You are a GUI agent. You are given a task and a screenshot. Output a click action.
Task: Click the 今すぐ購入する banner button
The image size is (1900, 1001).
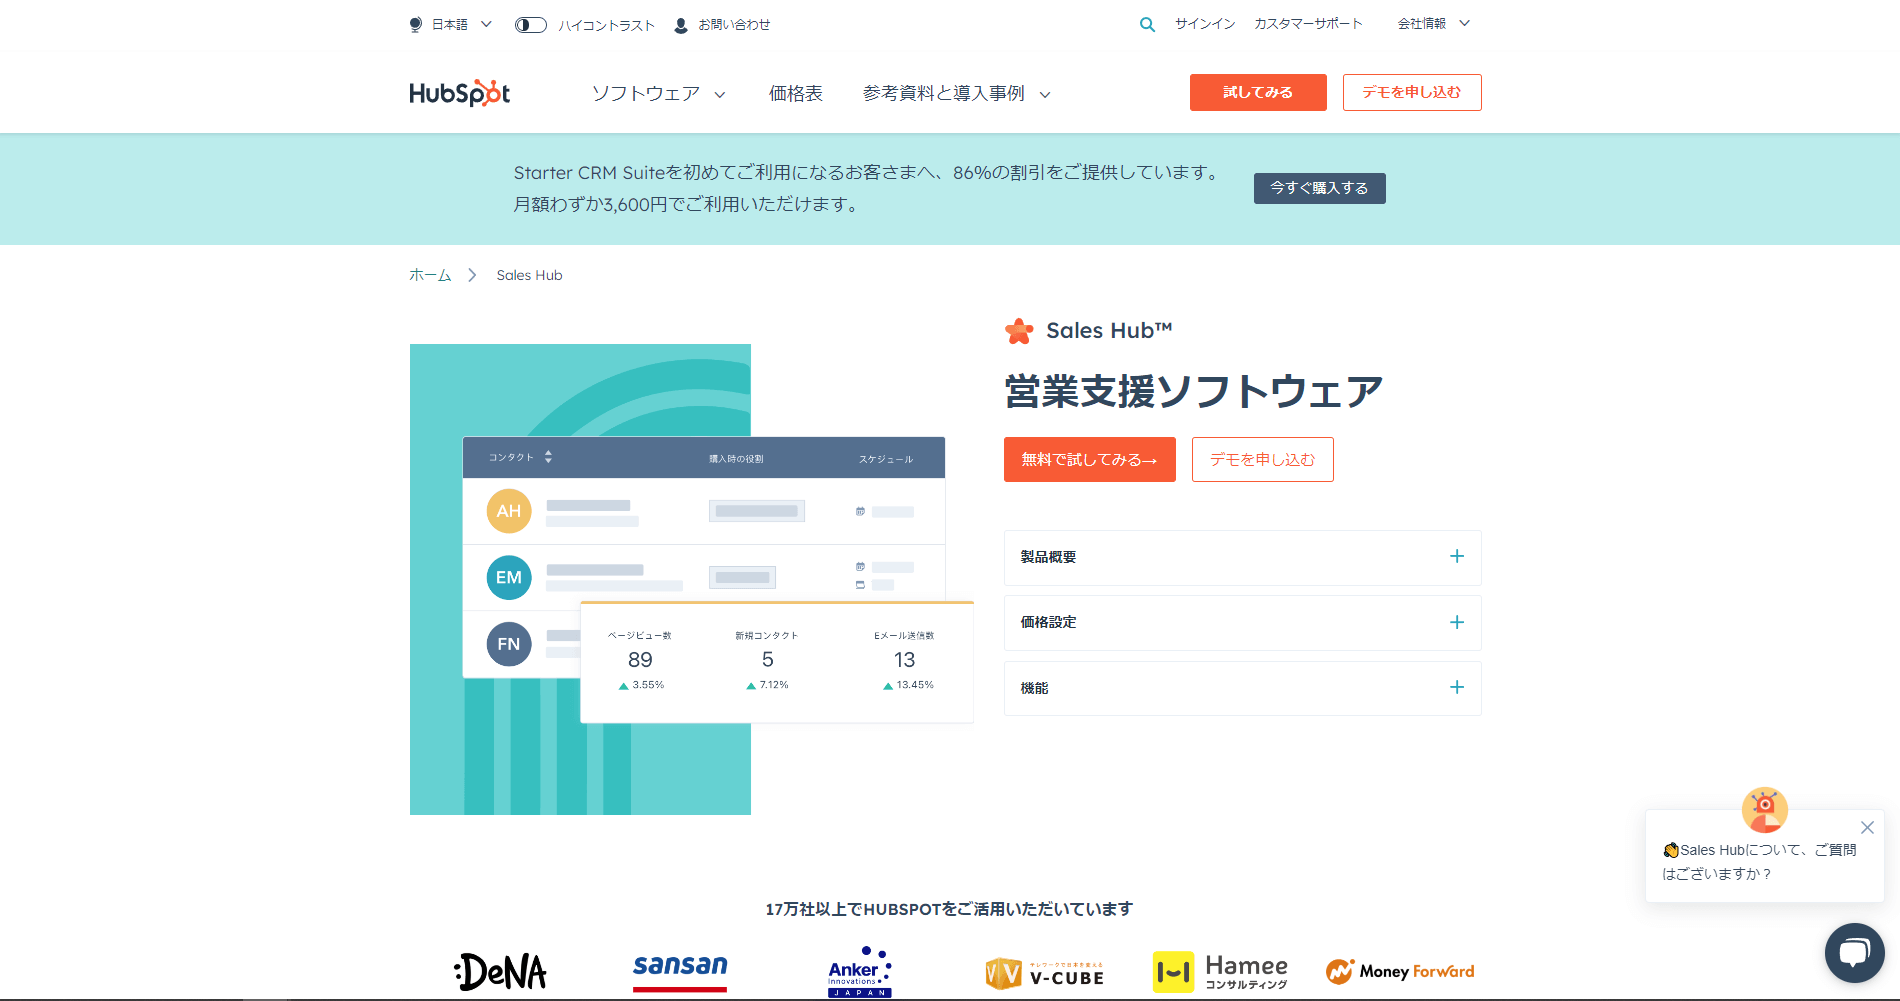click(1319, 188)
